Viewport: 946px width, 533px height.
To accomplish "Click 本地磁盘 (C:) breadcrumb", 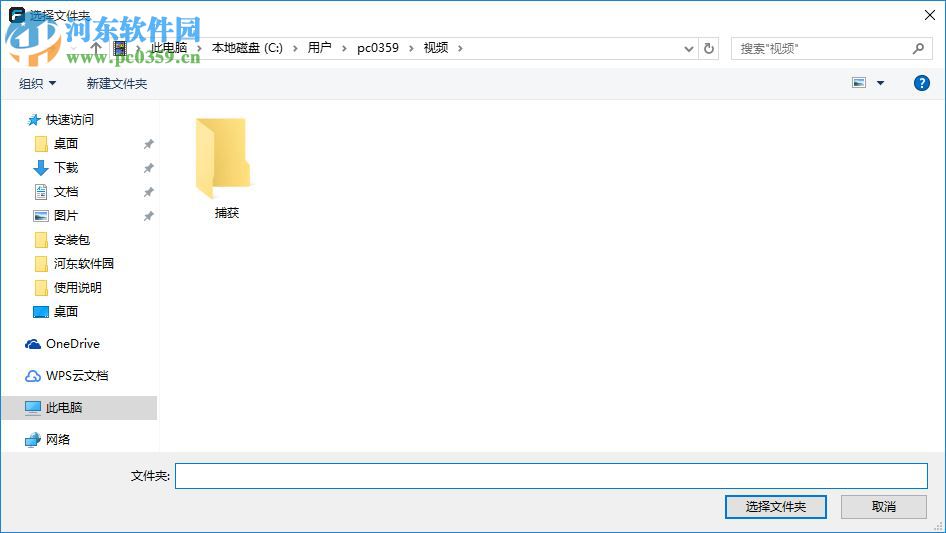I will coord(247,48).
